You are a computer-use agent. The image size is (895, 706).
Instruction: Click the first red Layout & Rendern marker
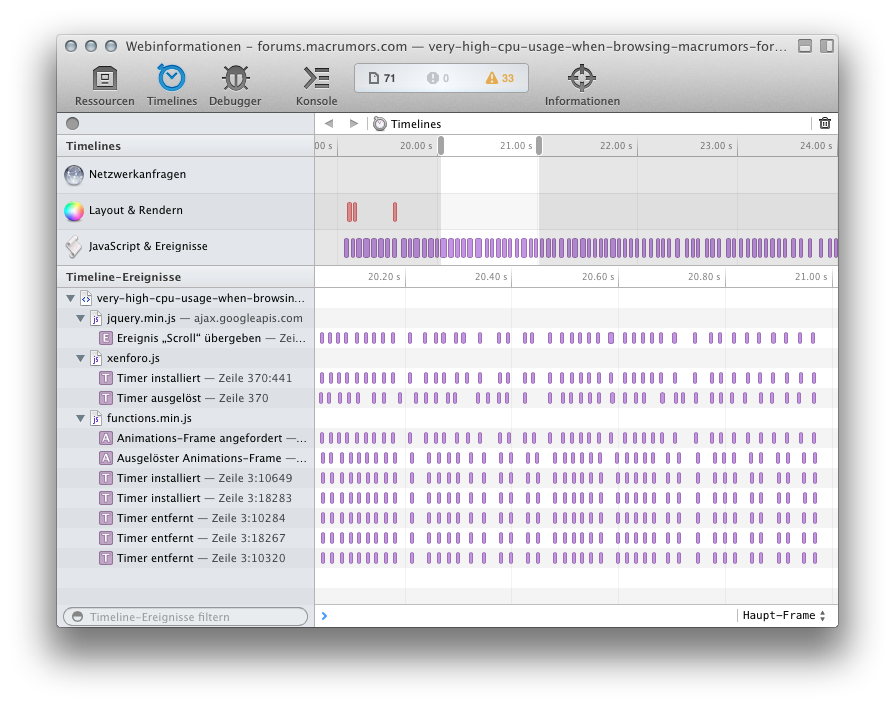[x=349, y=212]
